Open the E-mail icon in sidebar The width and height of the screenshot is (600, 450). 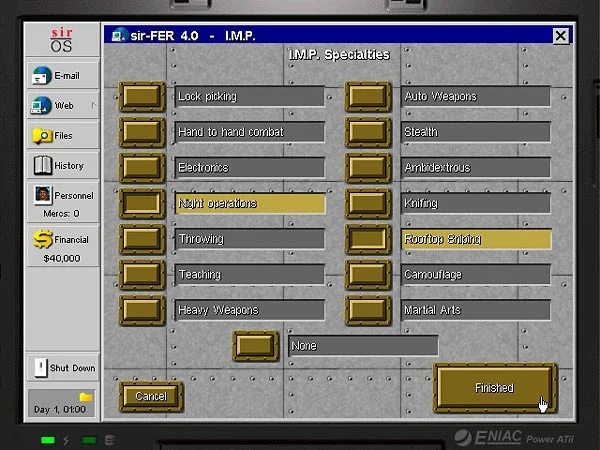pos(41,75)
